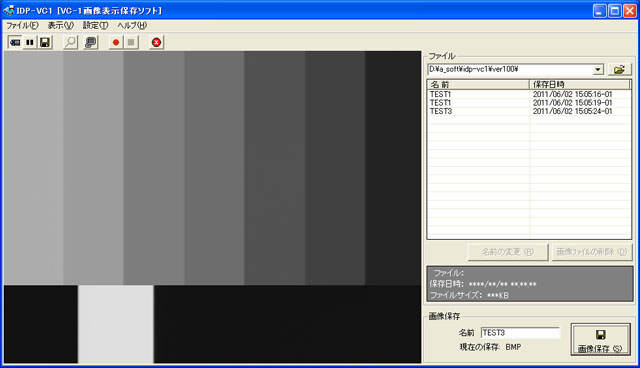640x368 pixels.
Task: Maximize the IDP-VC1 window
Action: pyautogui.click(x=615, y=11)
